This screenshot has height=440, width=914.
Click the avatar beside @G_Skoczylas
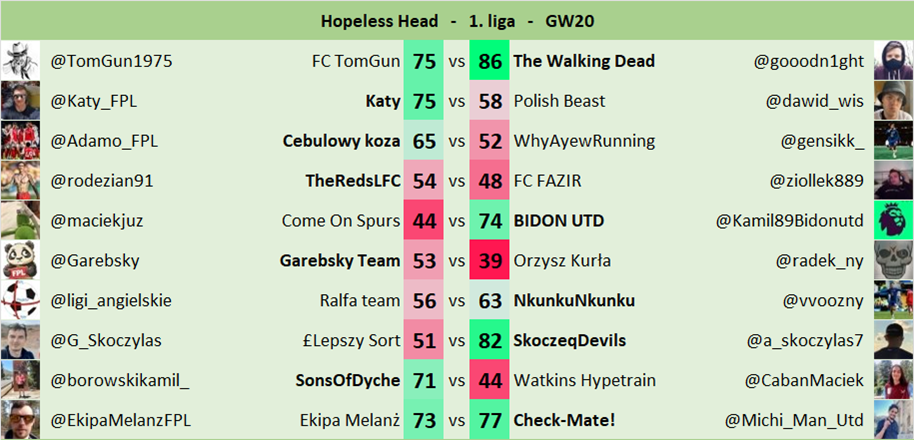click(20, 341)
